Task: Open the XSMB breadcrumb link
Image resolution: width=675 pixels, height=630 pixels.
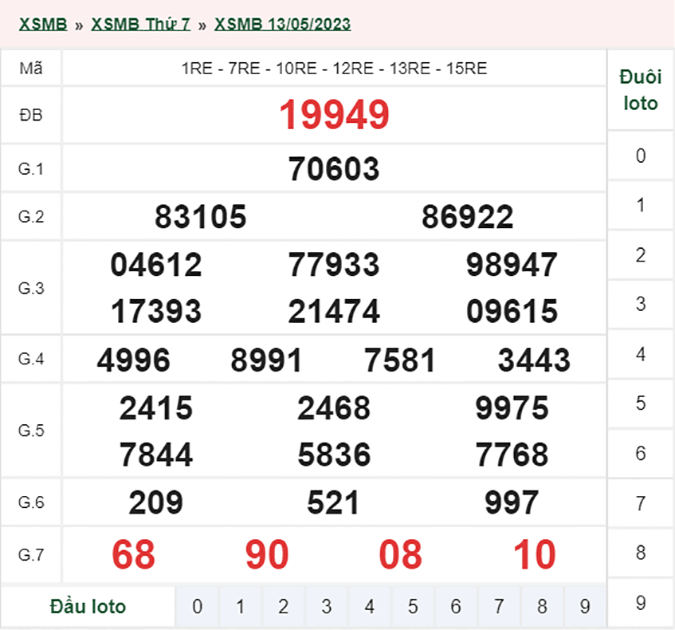Action: click(43, 24)
